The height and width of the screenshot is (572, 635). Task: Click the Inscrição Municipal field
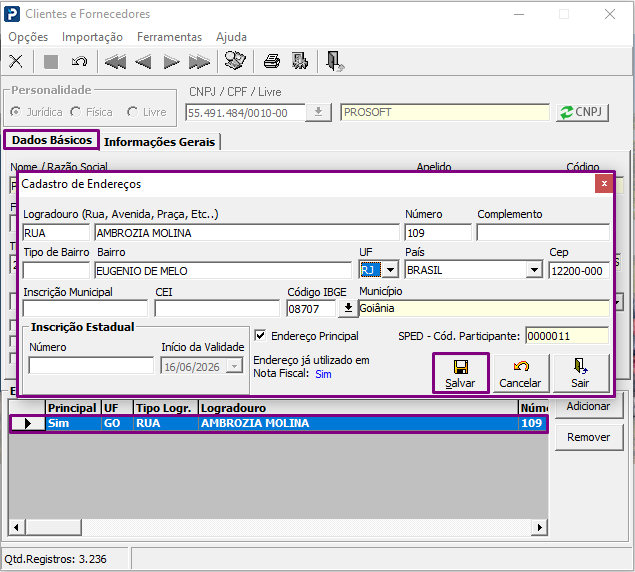(x=85, y=309)
